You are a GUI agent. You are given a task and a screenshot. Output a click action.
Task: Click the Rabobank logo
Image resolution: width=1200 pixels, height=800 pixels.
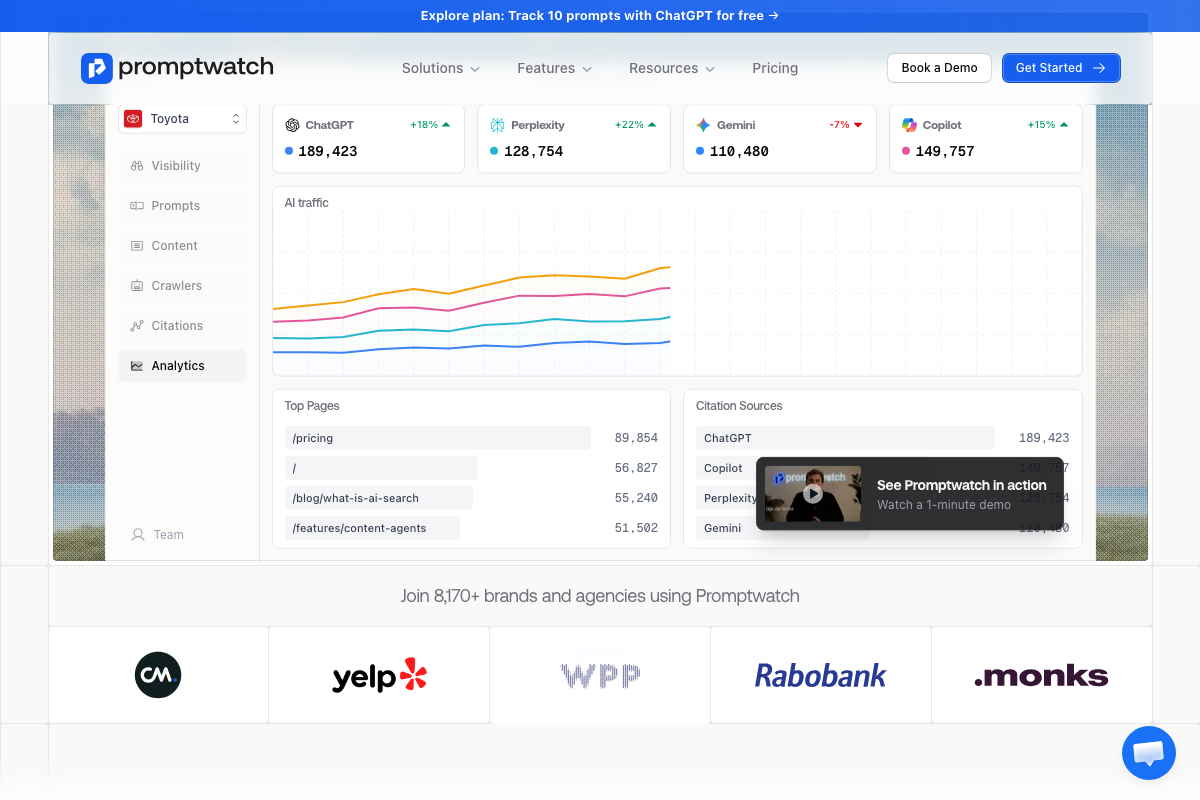(820, 676)
